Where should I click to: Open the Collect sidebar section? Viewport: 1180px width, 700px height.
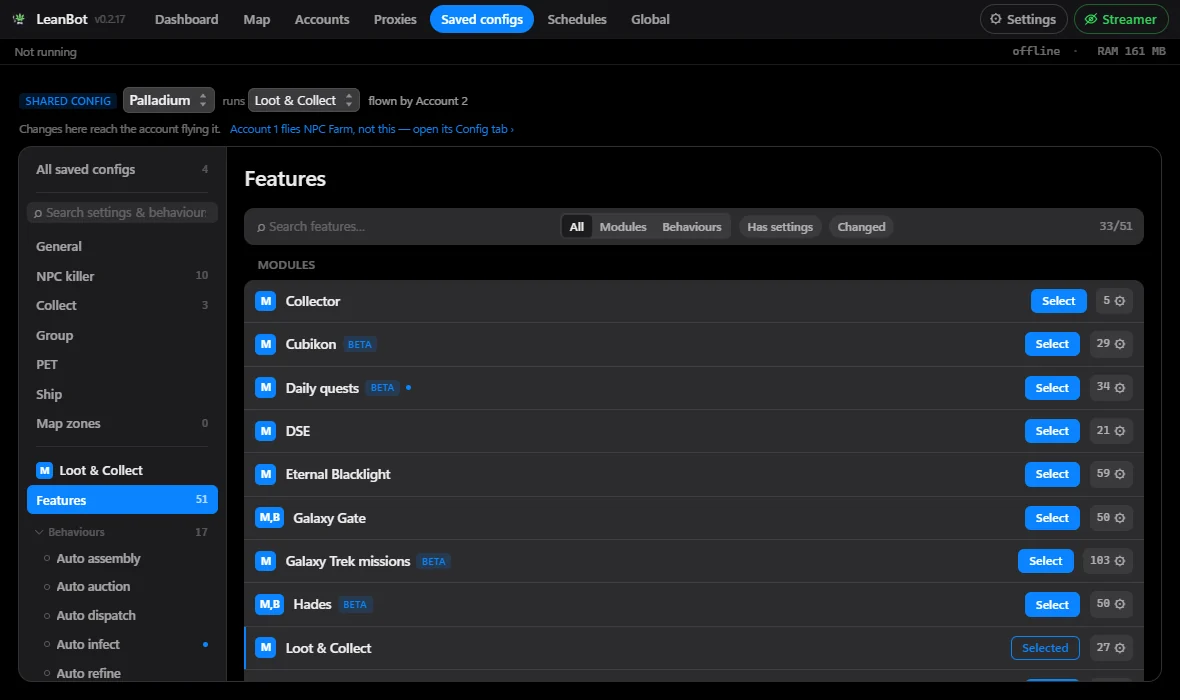(x=122, y=306)
